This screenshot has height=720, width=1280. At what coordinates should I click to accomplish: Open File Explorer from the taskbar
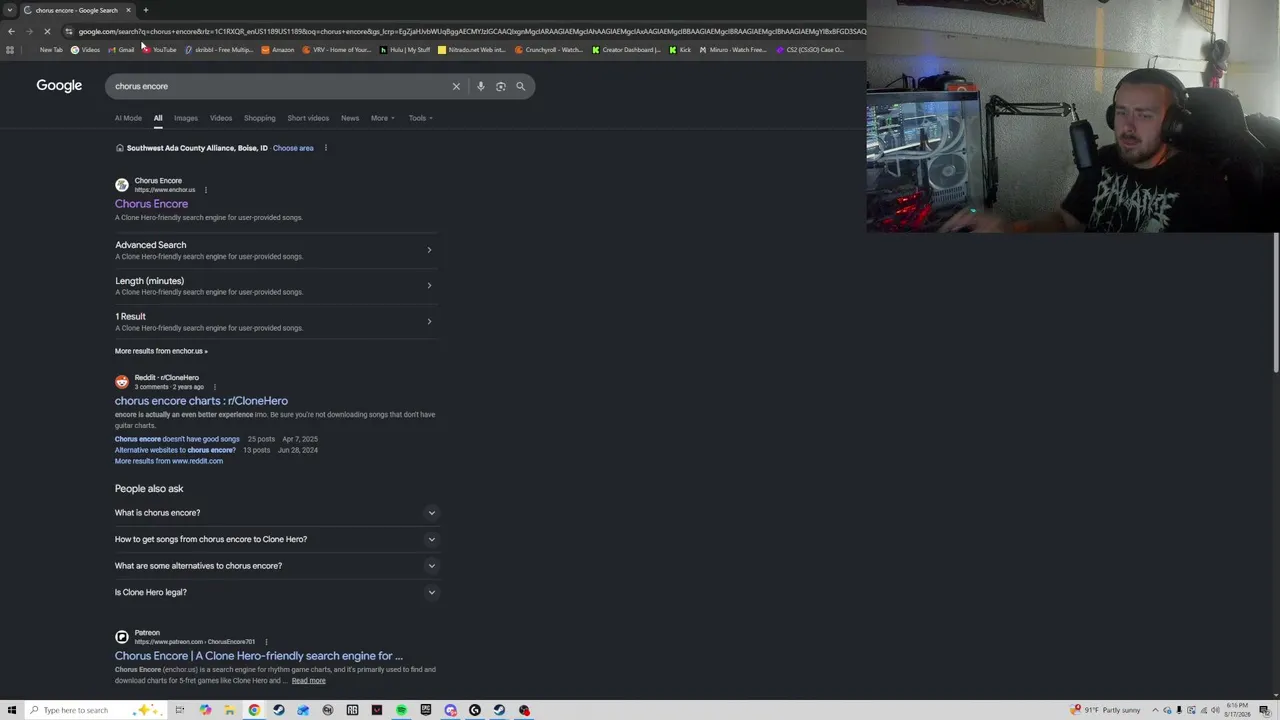[230, 710]
